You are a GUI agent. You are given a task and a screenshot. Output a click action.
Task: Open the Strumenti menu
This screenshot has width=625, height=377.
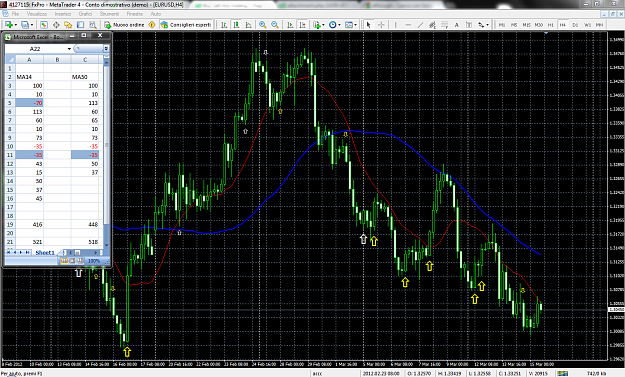109,14
